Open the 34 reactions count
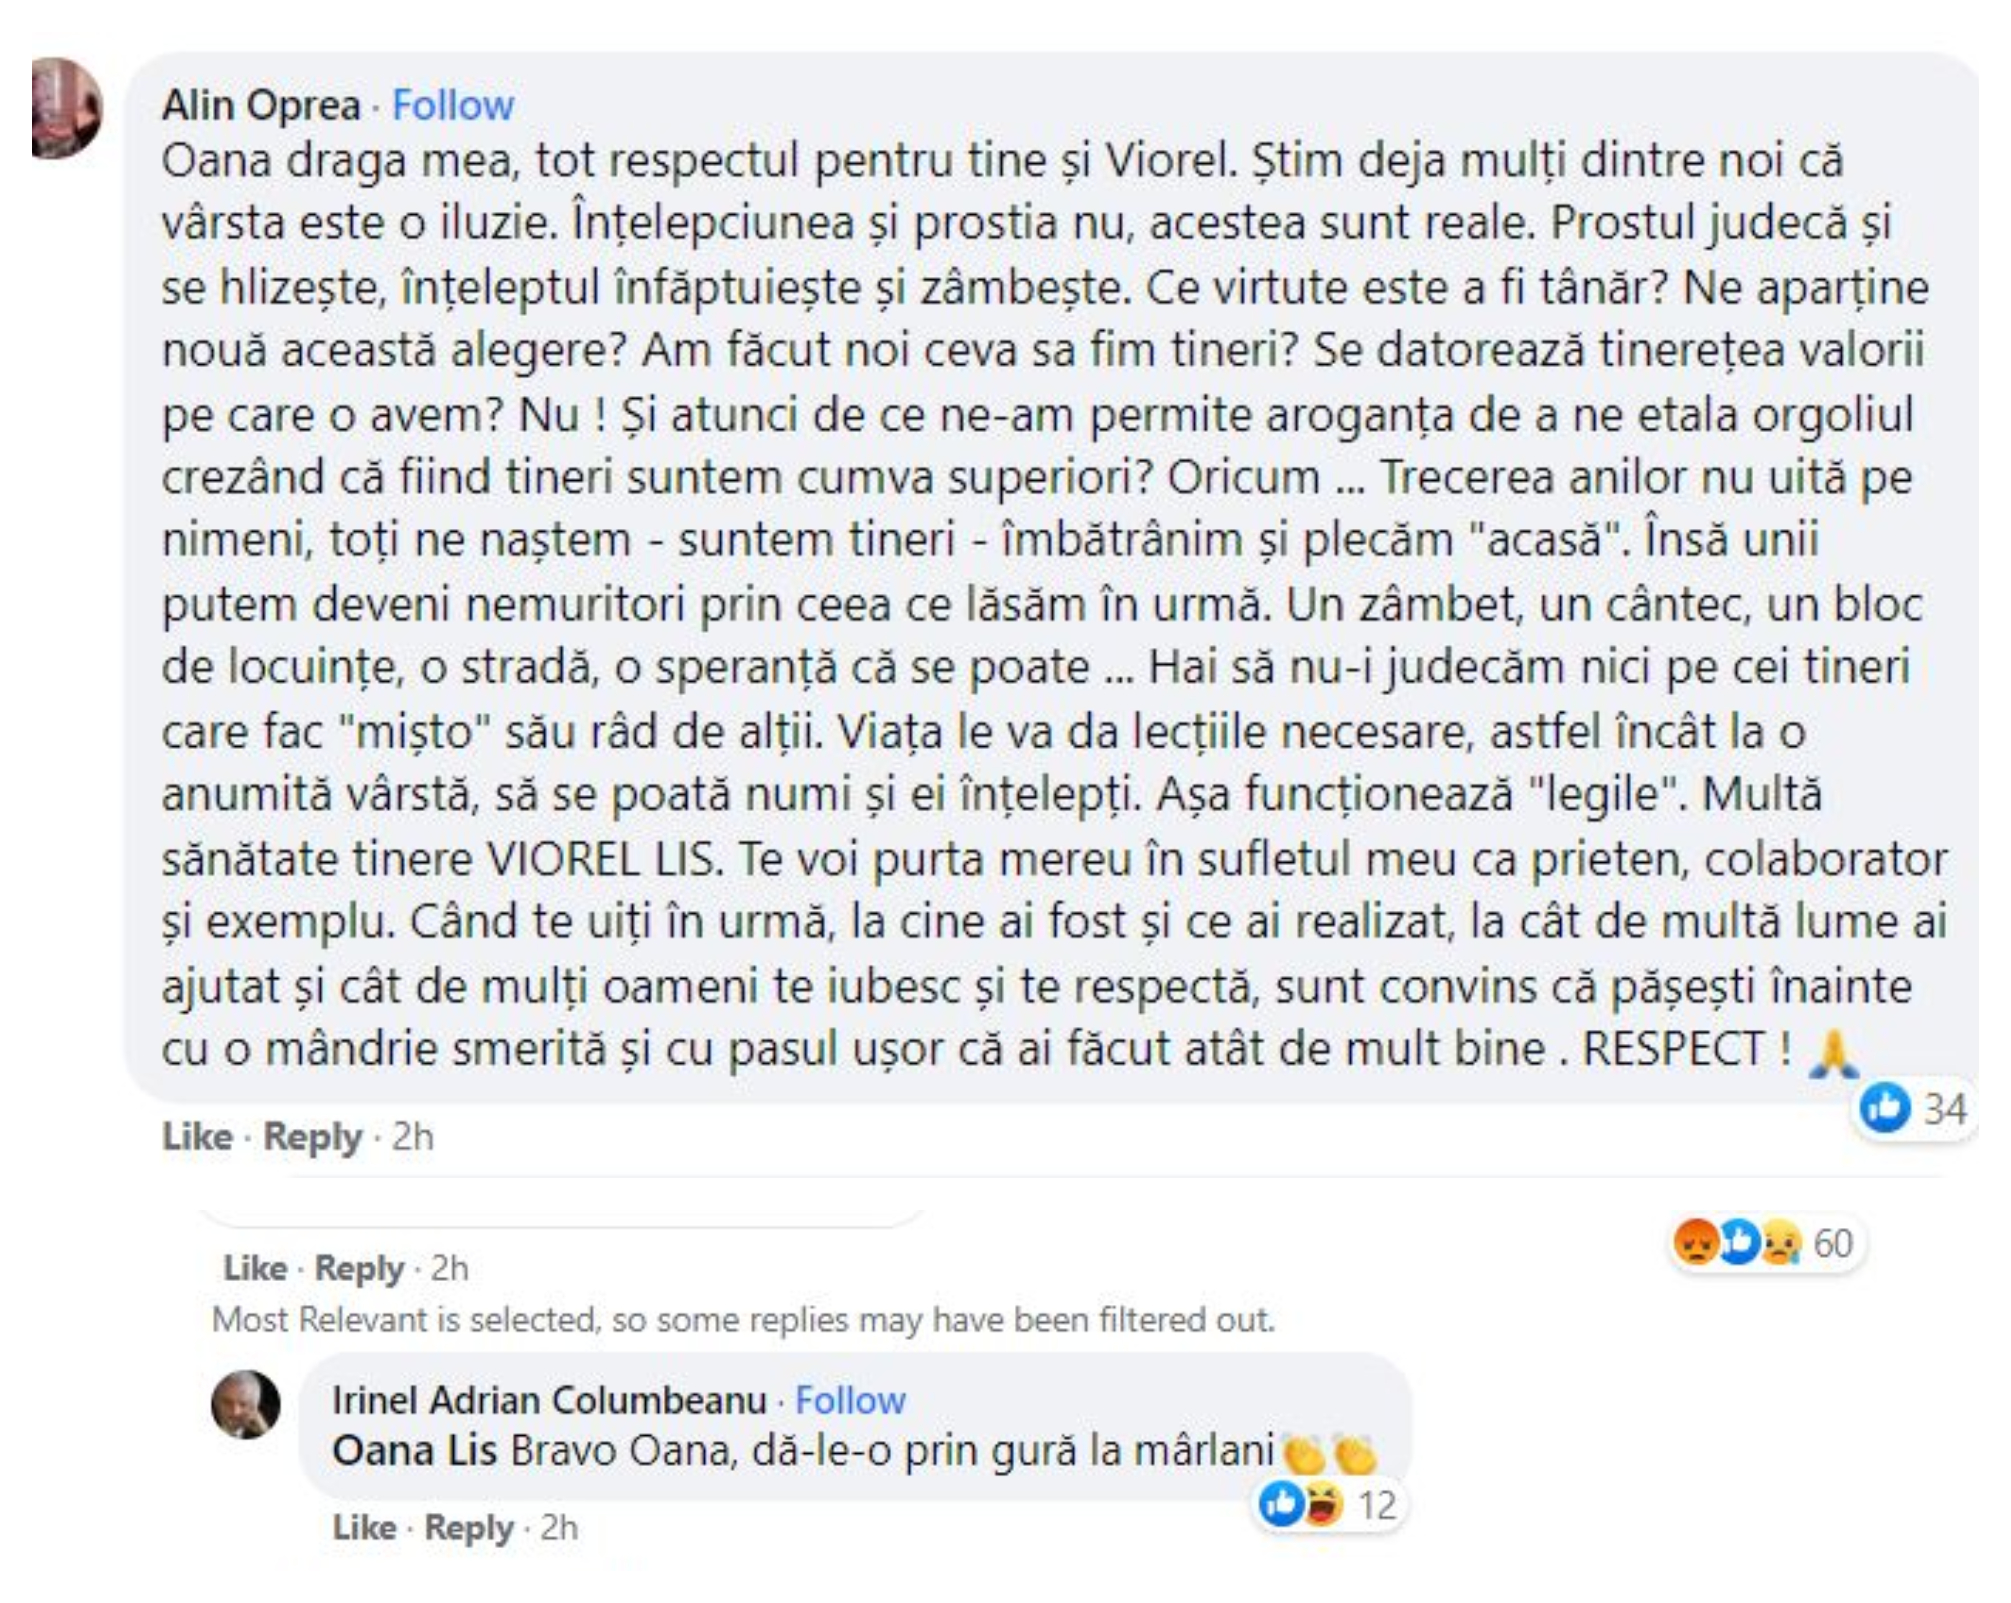The image size is (2011, 1603). [1945, 1109]
